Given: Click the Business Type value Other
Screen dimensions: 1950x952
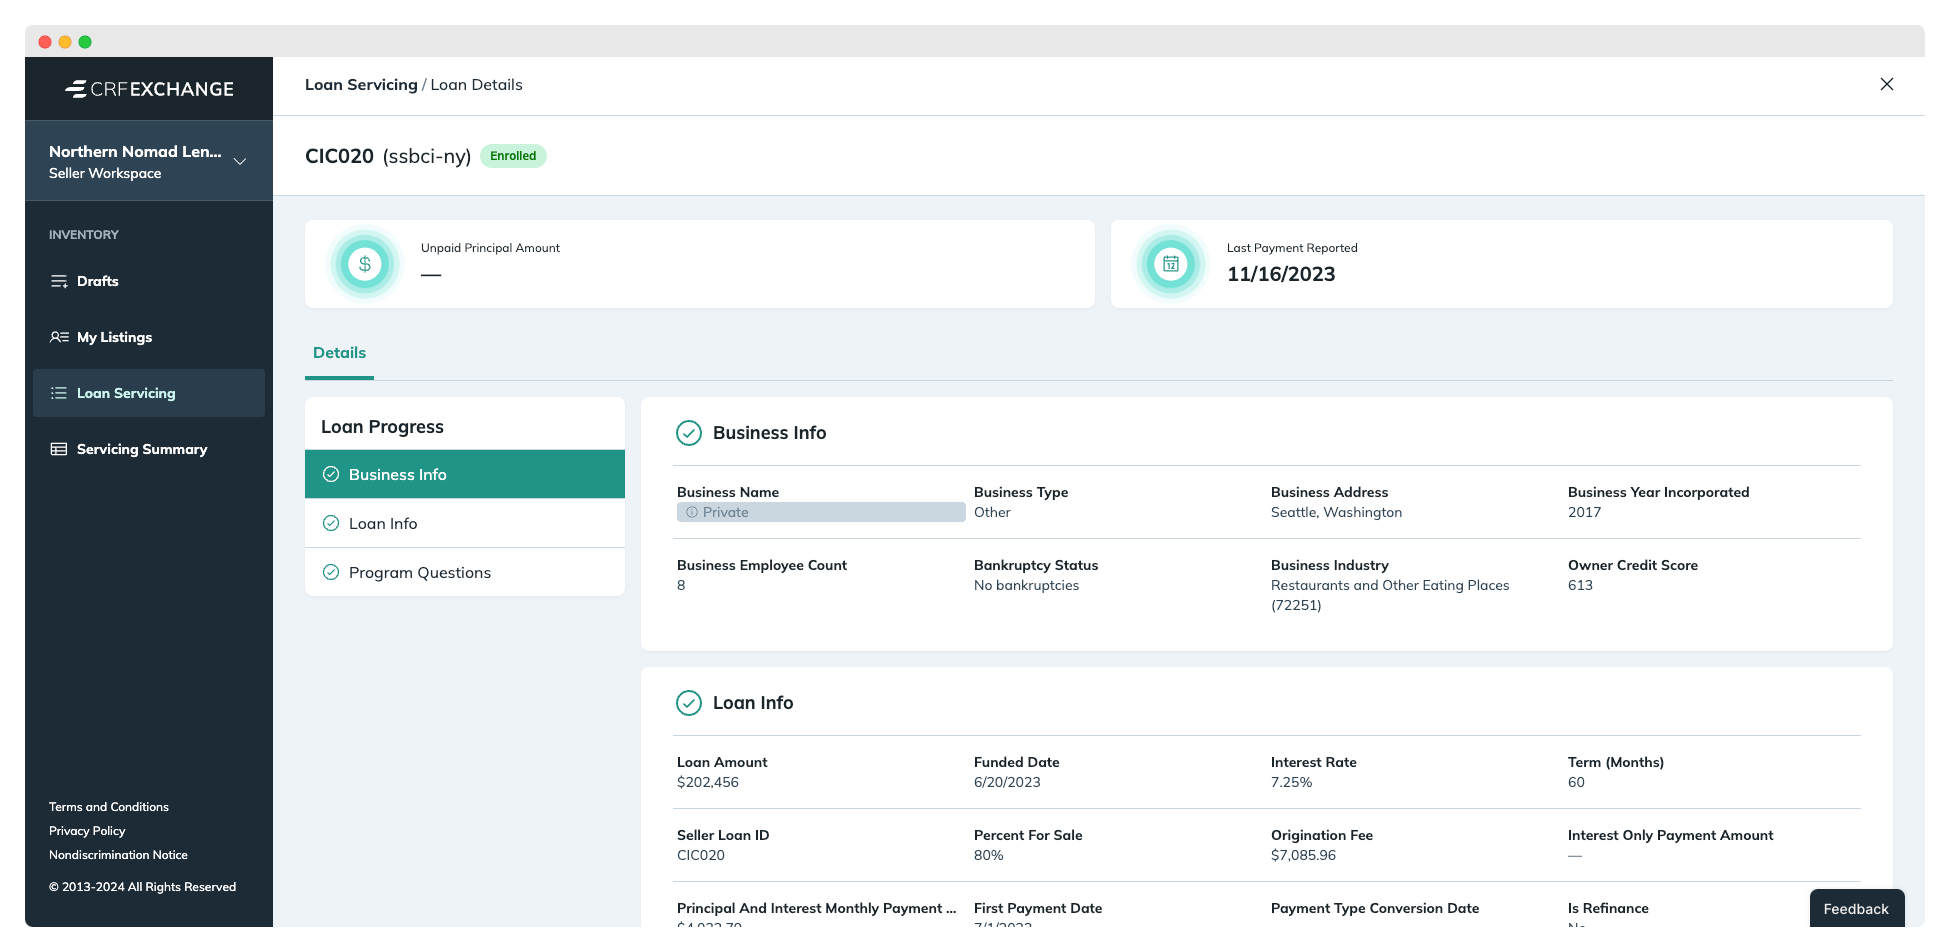Looking at the screenshot, I should click(x=992, y=512).
